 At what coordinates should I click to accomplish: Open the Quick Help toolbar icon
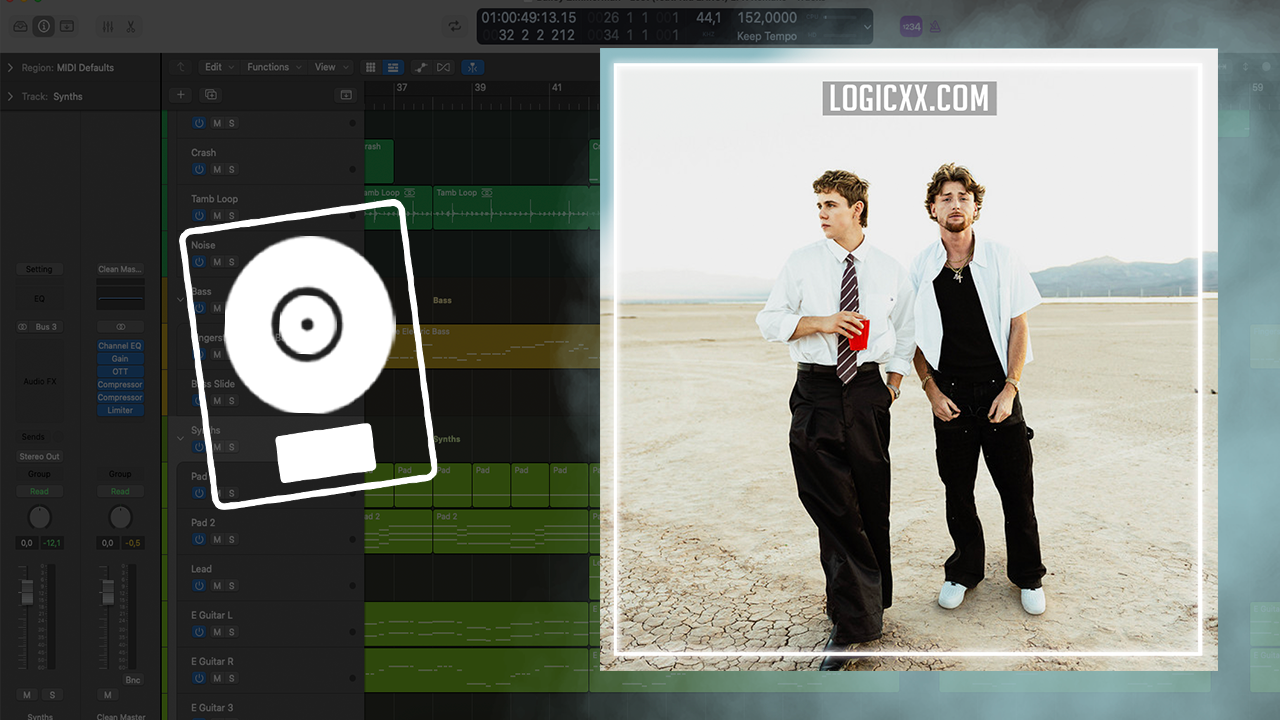coord(66,26)
